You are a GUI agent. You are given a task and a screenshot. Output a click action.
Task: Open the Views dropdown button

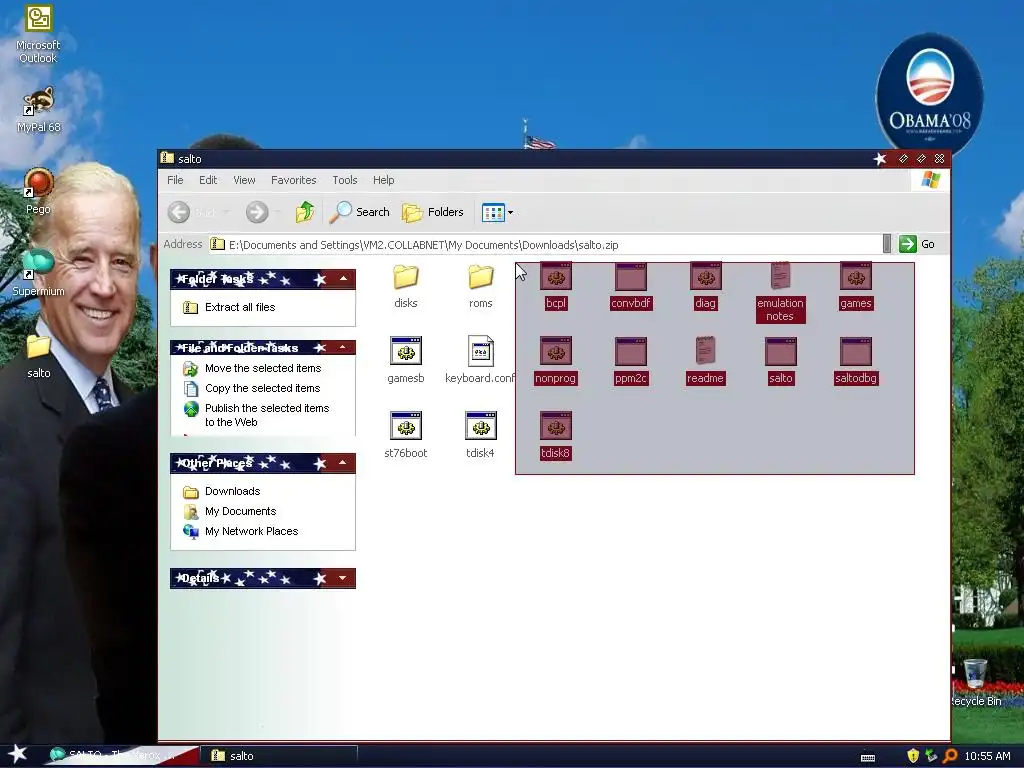click(x=498, y=212)
